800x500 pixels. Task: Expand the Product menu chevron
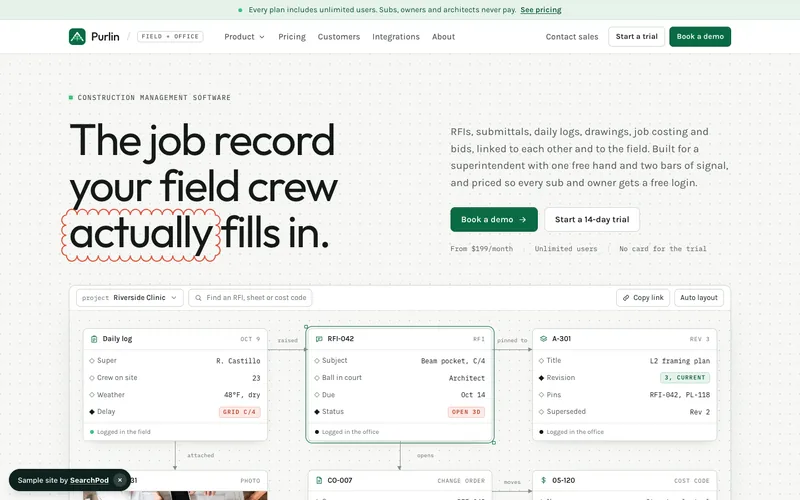pyautogui.click(x=262, y=37)
